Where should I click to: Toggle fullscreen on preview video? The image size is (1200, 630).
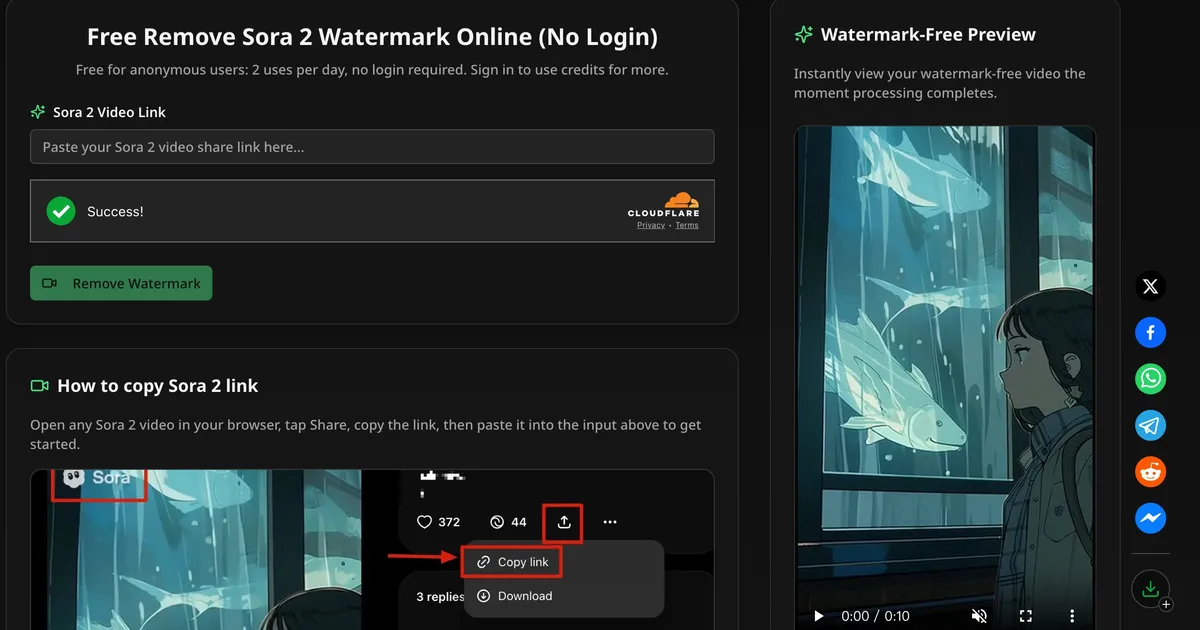pos(1025,616)
